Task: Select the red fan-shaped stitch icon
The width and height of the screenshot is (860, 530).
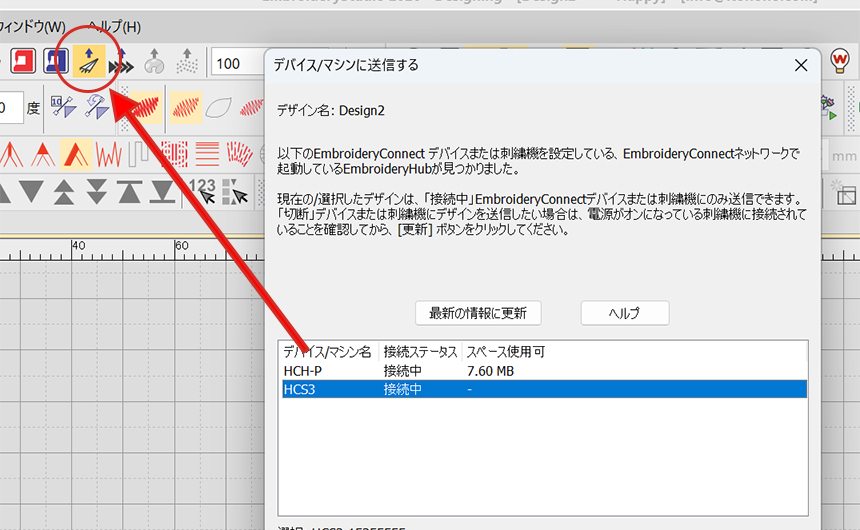Action: click(240, 154)
